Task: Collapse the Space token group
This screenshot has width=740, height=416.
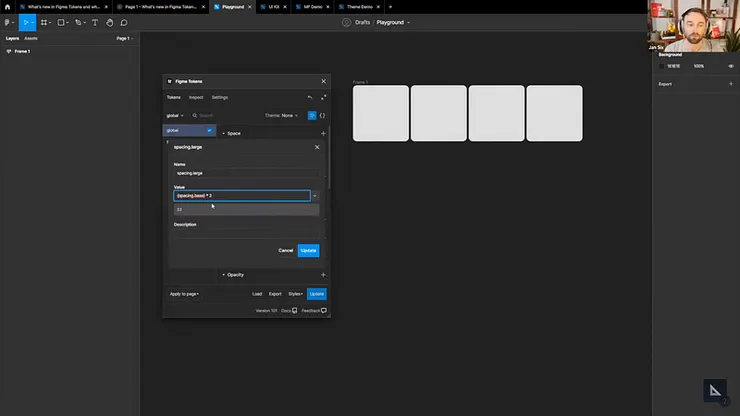Action: pyautogui.click(x=223, y=133)
